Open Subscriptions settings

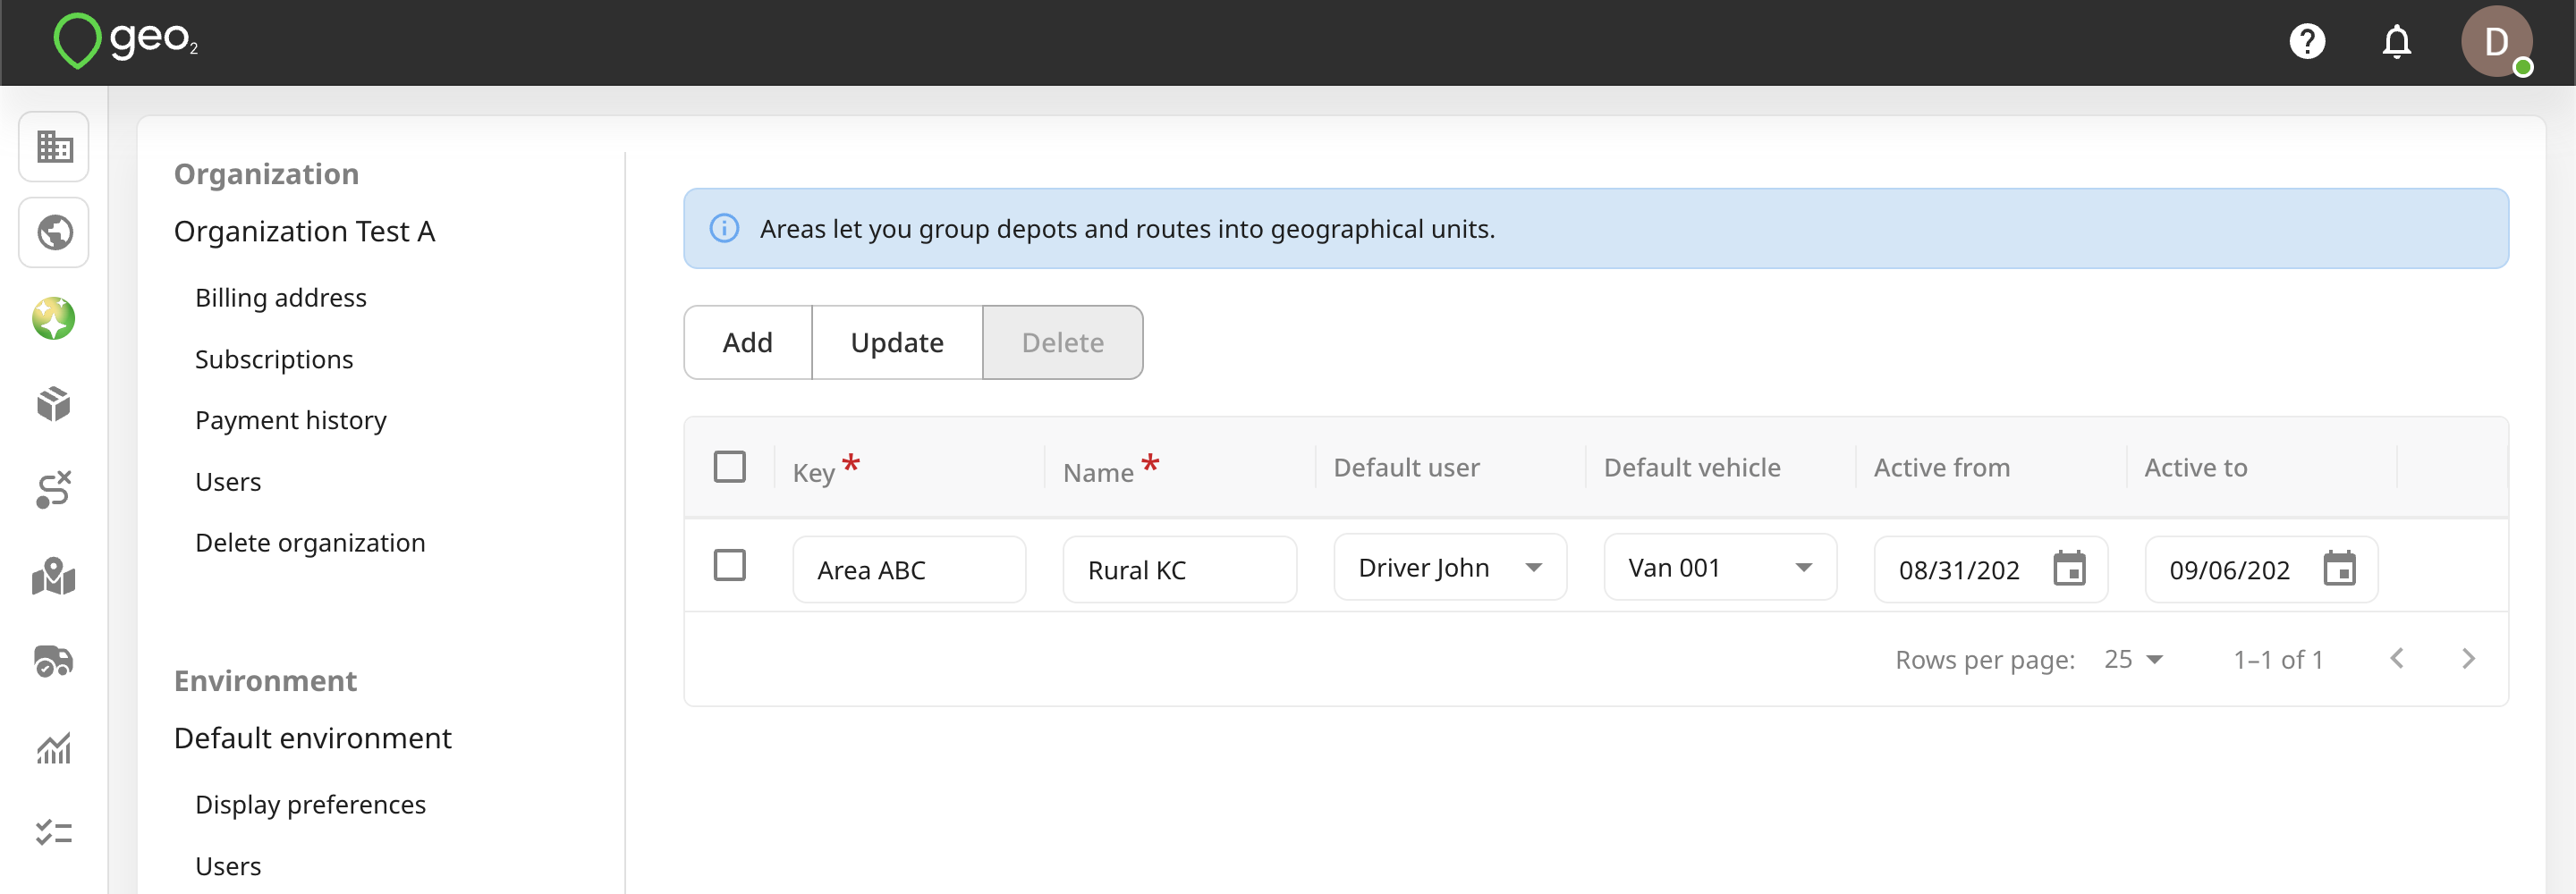(x=274, y=359)
